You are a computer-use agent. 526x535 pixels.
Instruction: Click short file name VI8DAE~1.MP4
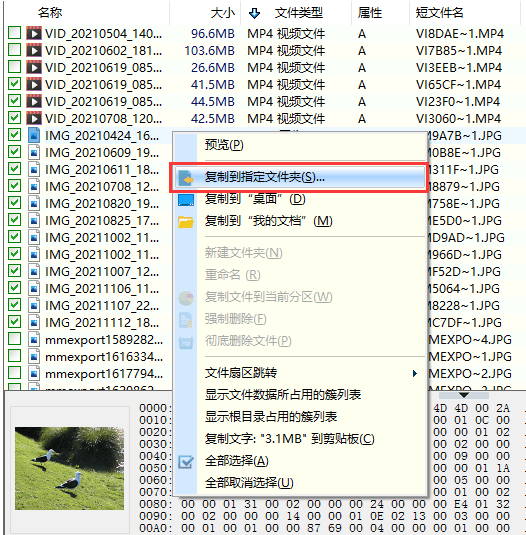click(x=459, y=33)
